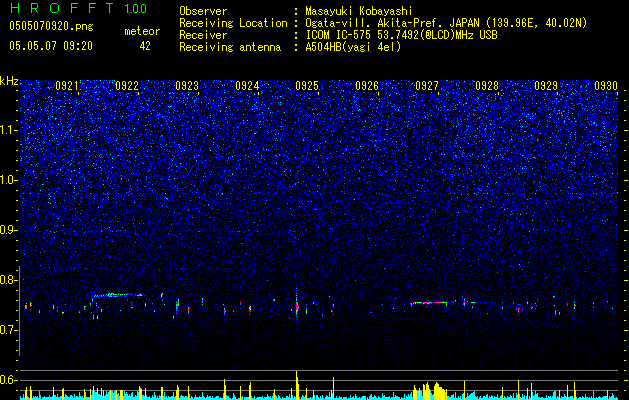This screenshot has width=629, height=400.
Task: Click the 'Receiving antenna' label
Action: point(230,47)
